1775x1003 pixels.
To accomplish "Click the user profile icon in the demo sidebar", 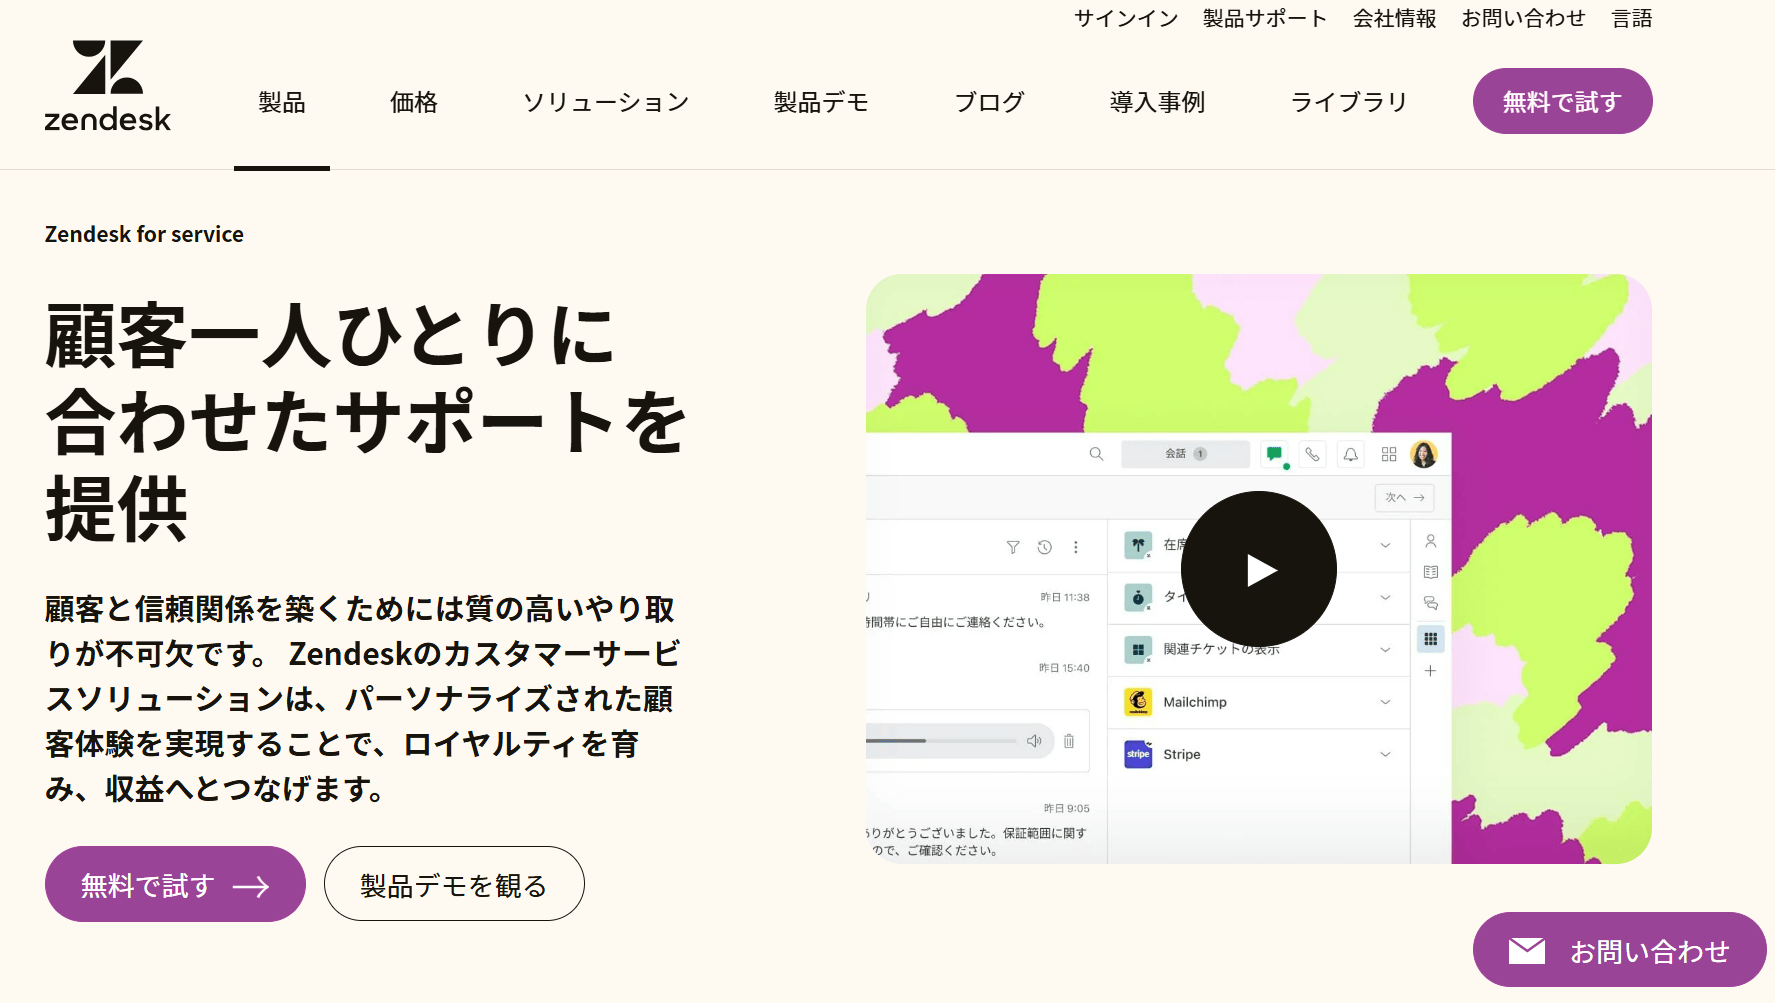I will click(x=1431, y=541).
